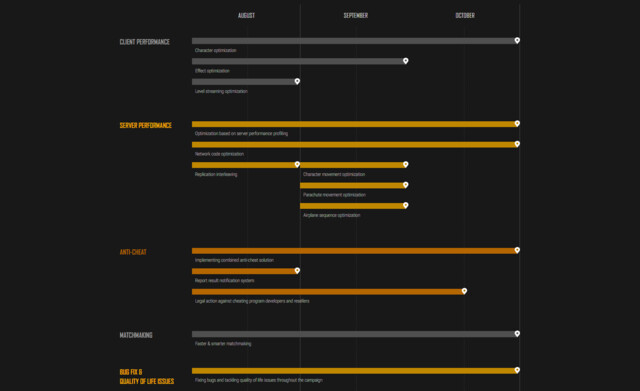Click the OCTOBER month header

click(465, 16)
